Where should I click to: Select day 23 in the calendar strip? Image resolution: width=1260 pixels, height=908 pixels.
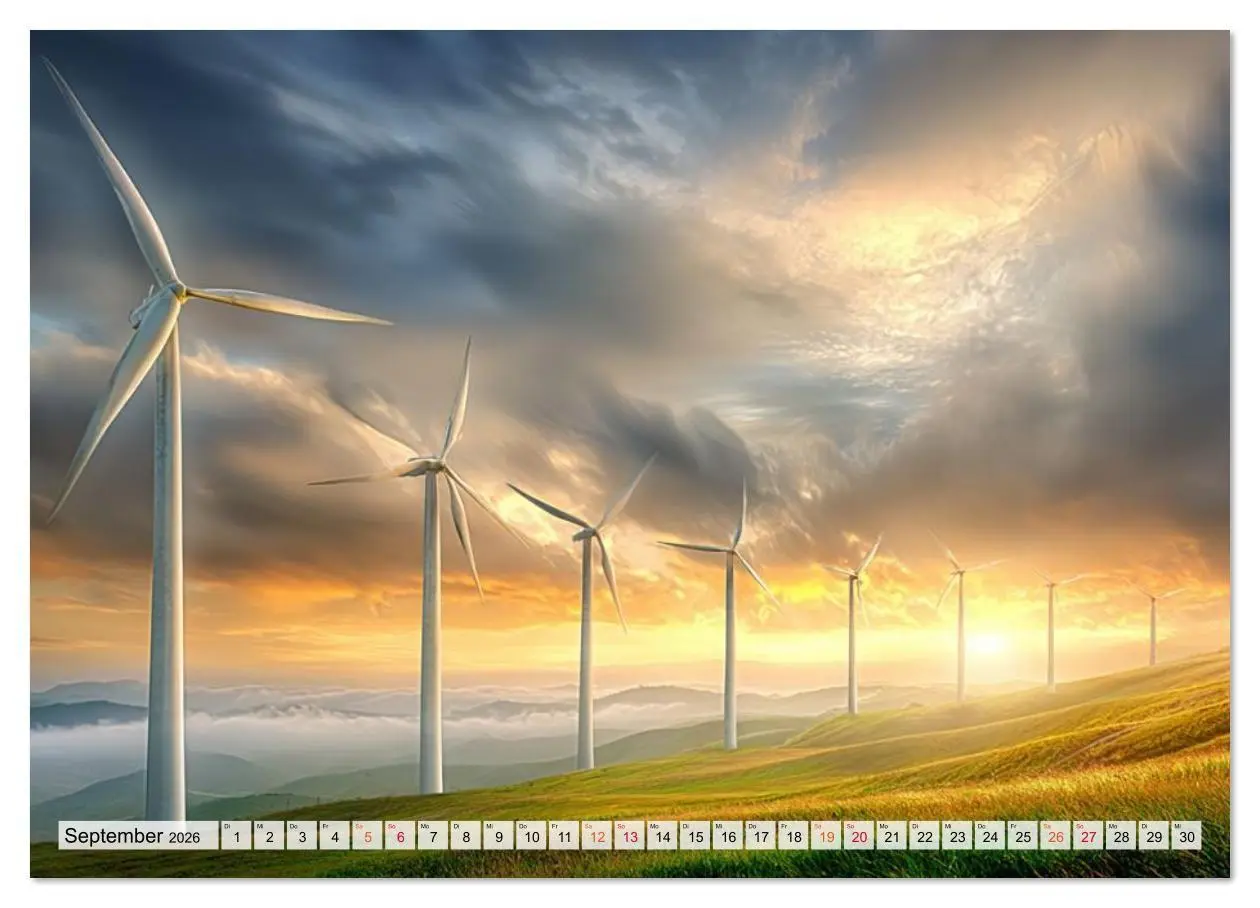957,836
